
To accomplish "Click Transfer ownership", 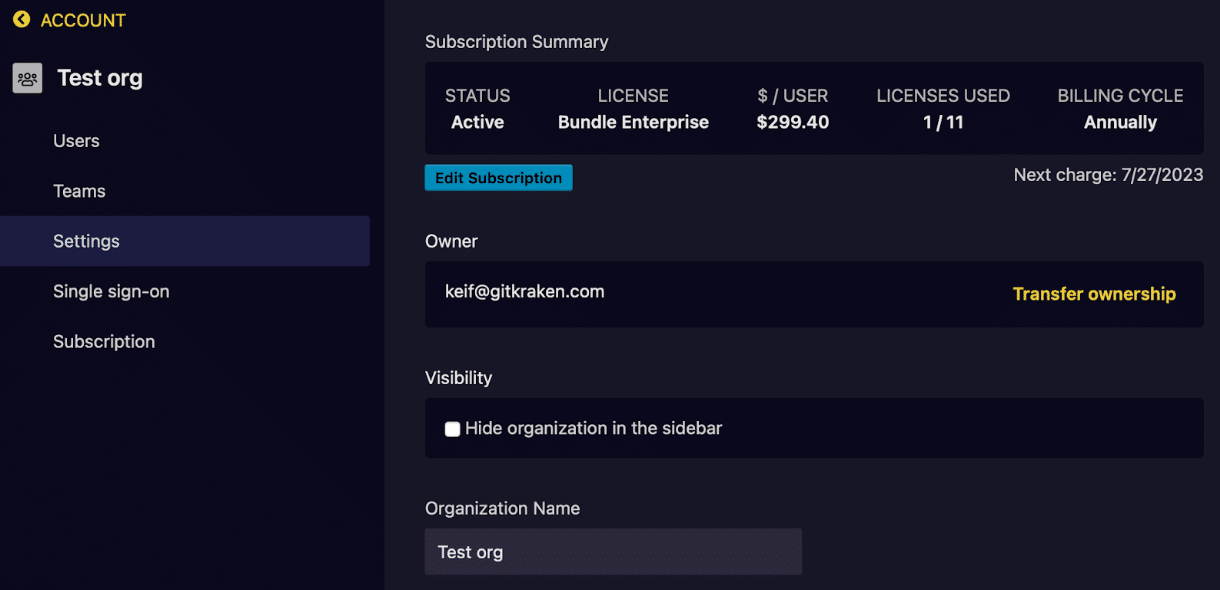I will tap(1094, 294).
